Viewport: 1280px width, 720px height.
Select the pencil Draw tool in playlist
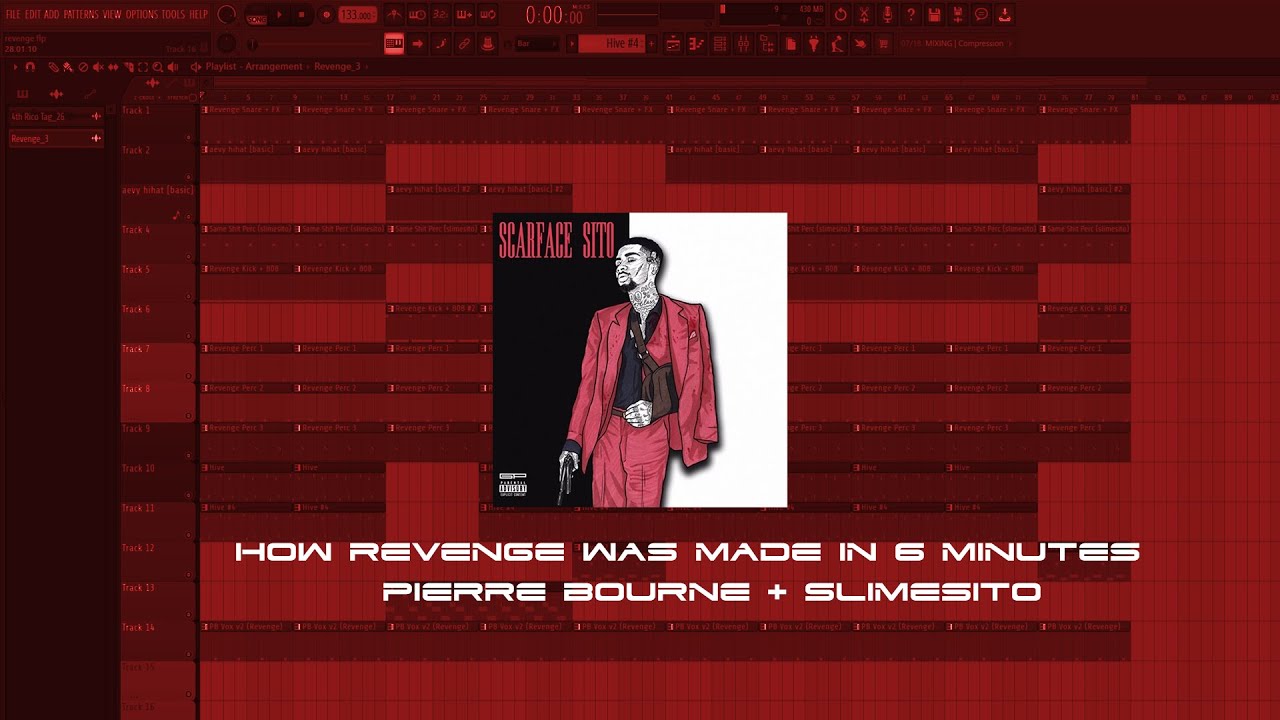[53, 67]
